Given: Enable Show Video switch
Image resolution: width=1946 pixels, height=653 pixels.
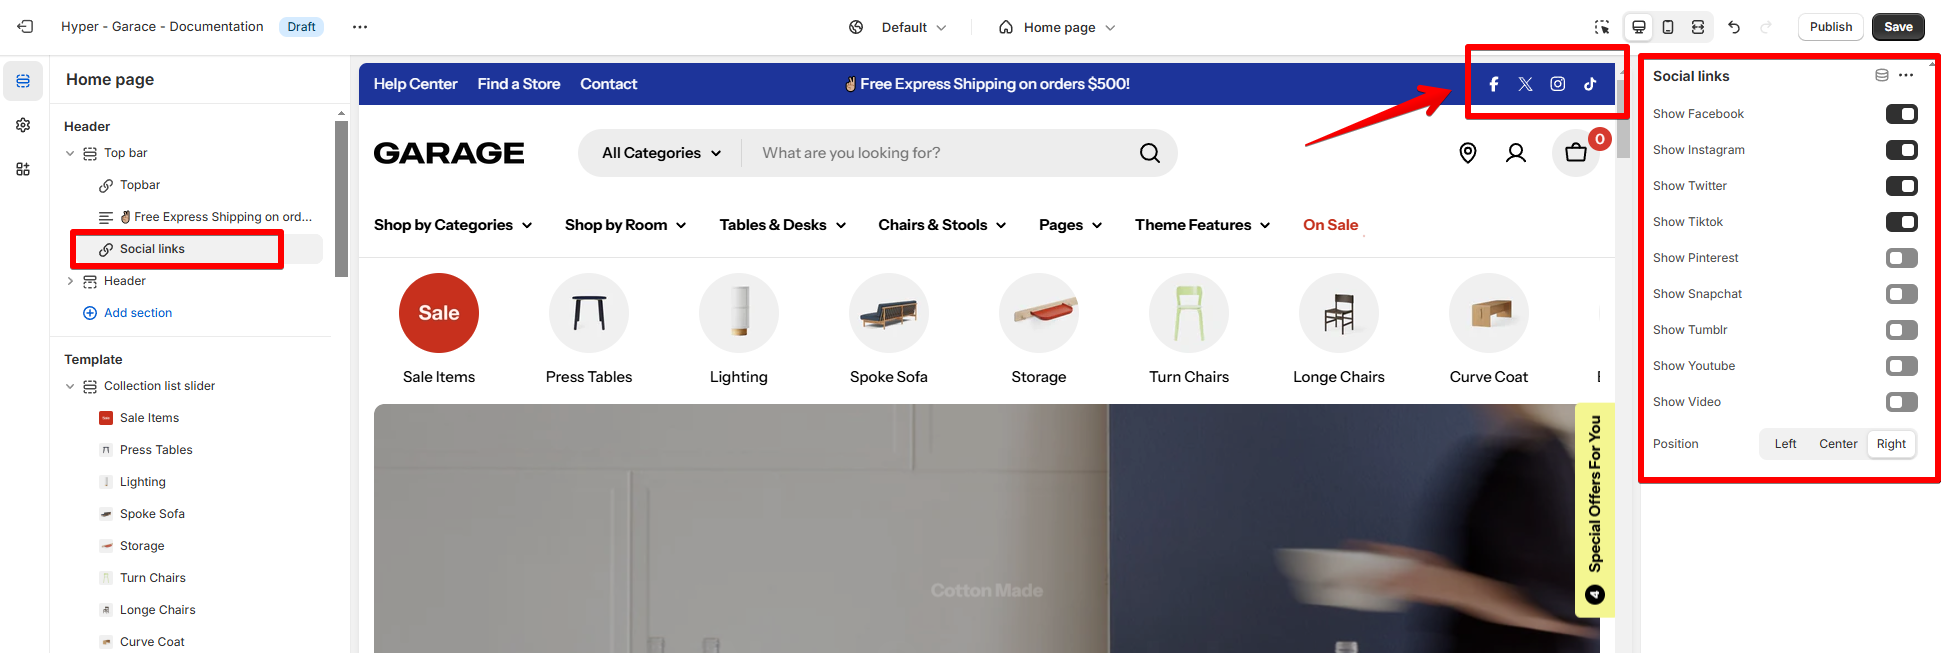Looking at the screenshot, I should [1902, 402].
